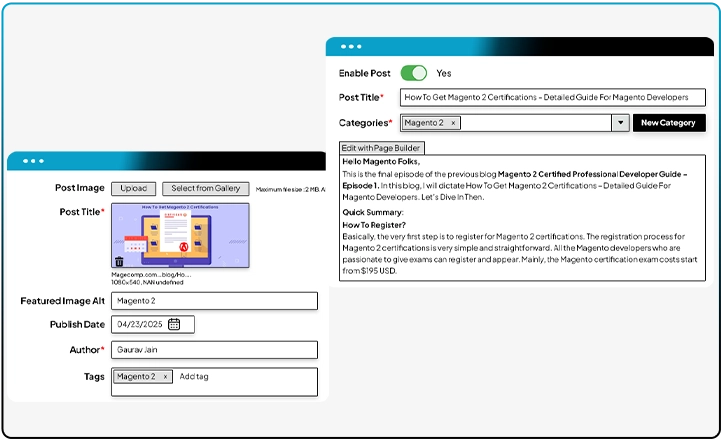Screen dimensions: 722x440
Task: Toggle the Enable Post switch
Action: coord(413,73)
